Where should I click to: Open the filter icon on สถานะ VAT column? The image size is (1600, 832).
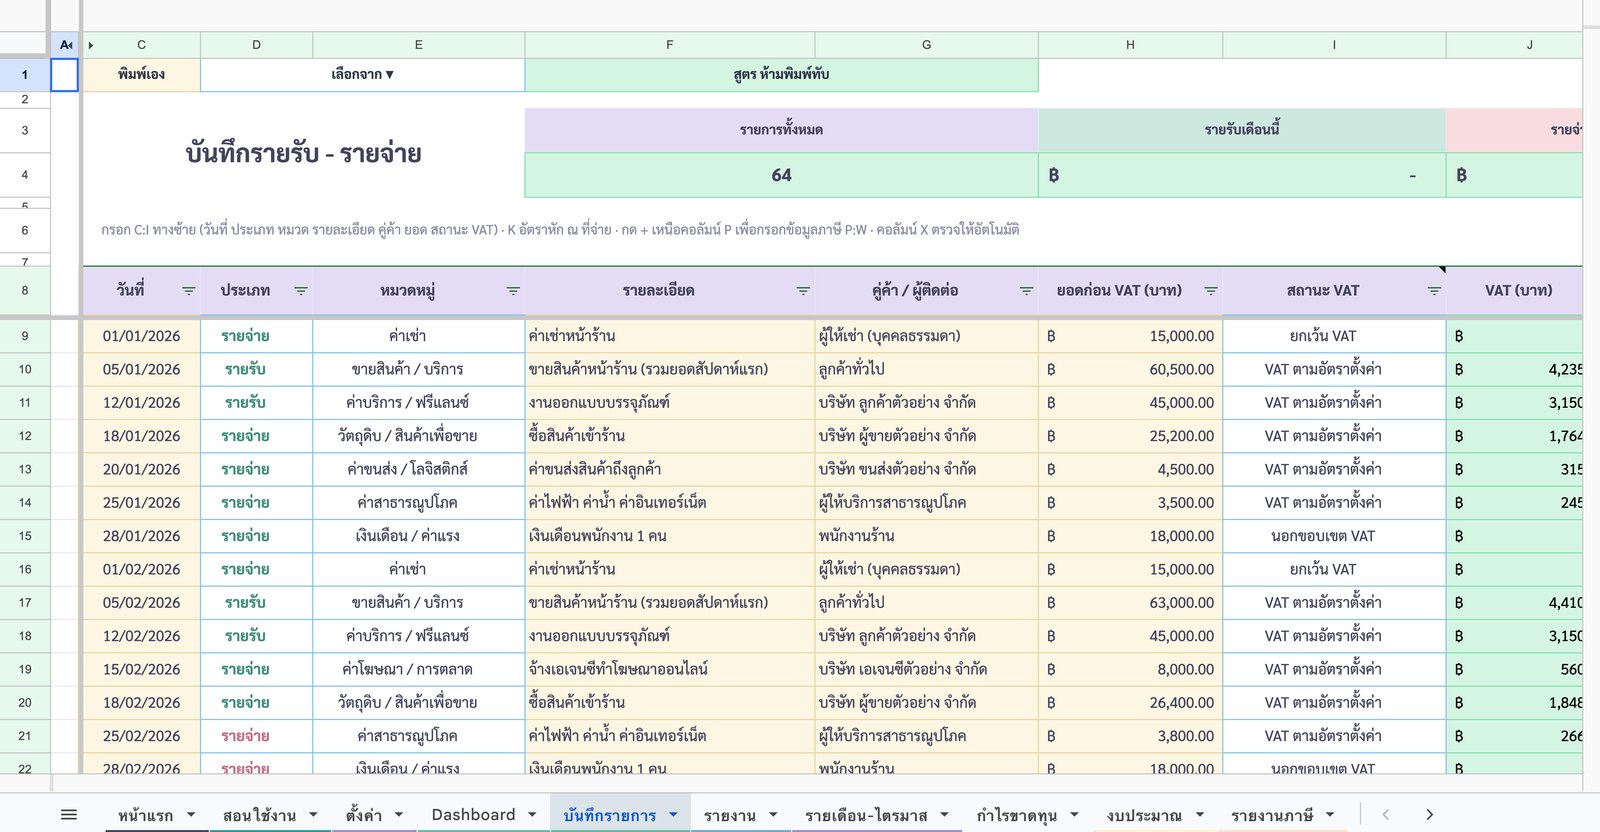(x=1434, y=291)
